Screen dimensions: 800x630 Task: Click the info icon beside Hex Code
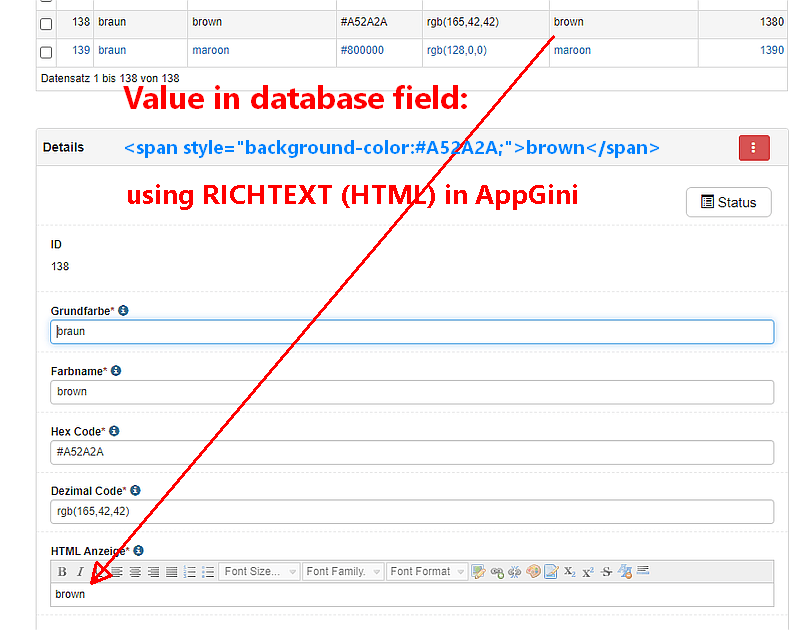point(114,431)
